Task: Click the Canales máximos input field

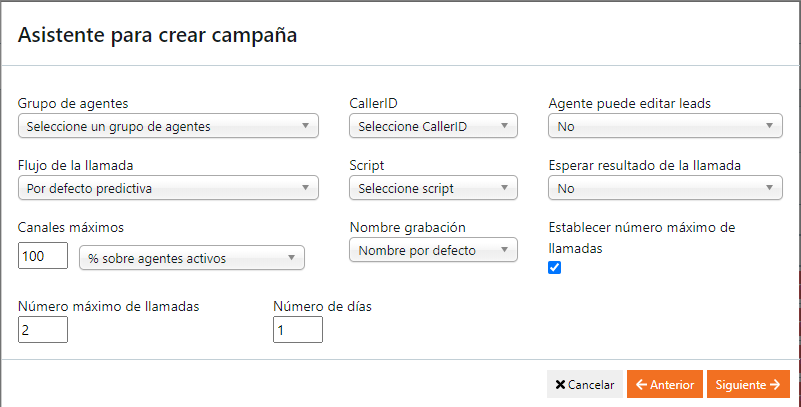Action: (43, 257)
